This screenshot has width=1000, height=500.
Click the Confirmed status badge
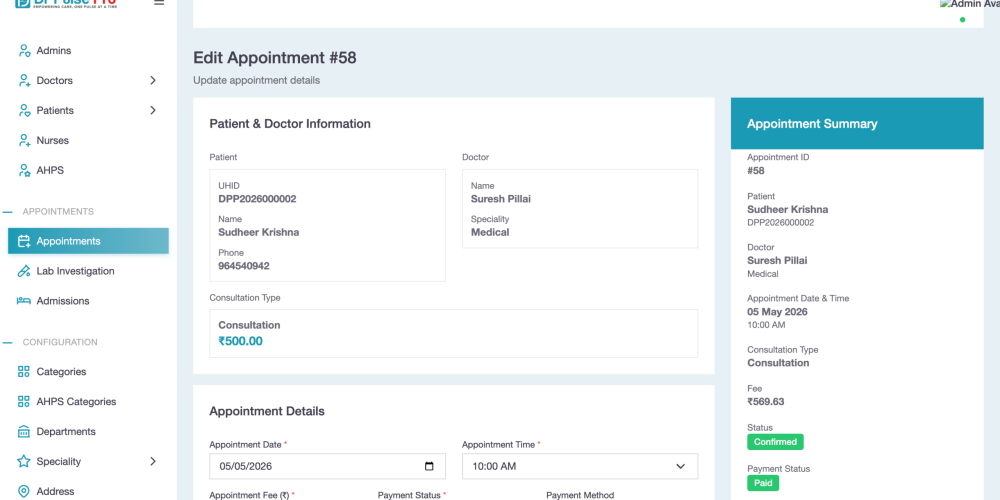775,442
